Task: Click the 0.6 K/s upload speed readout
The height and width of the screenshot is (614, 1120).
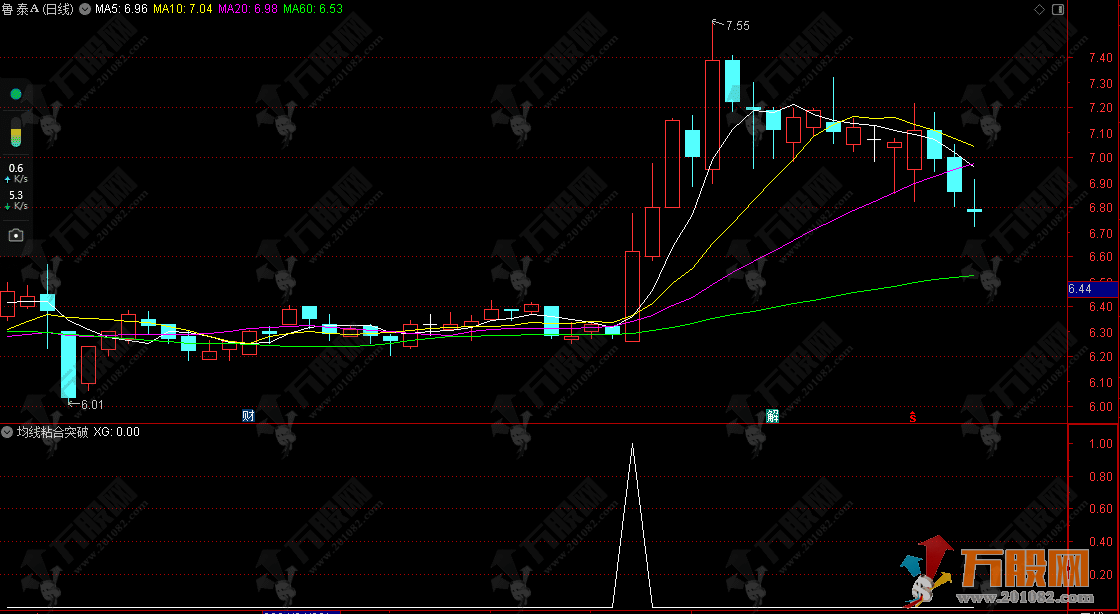Action: pos(16,173)
